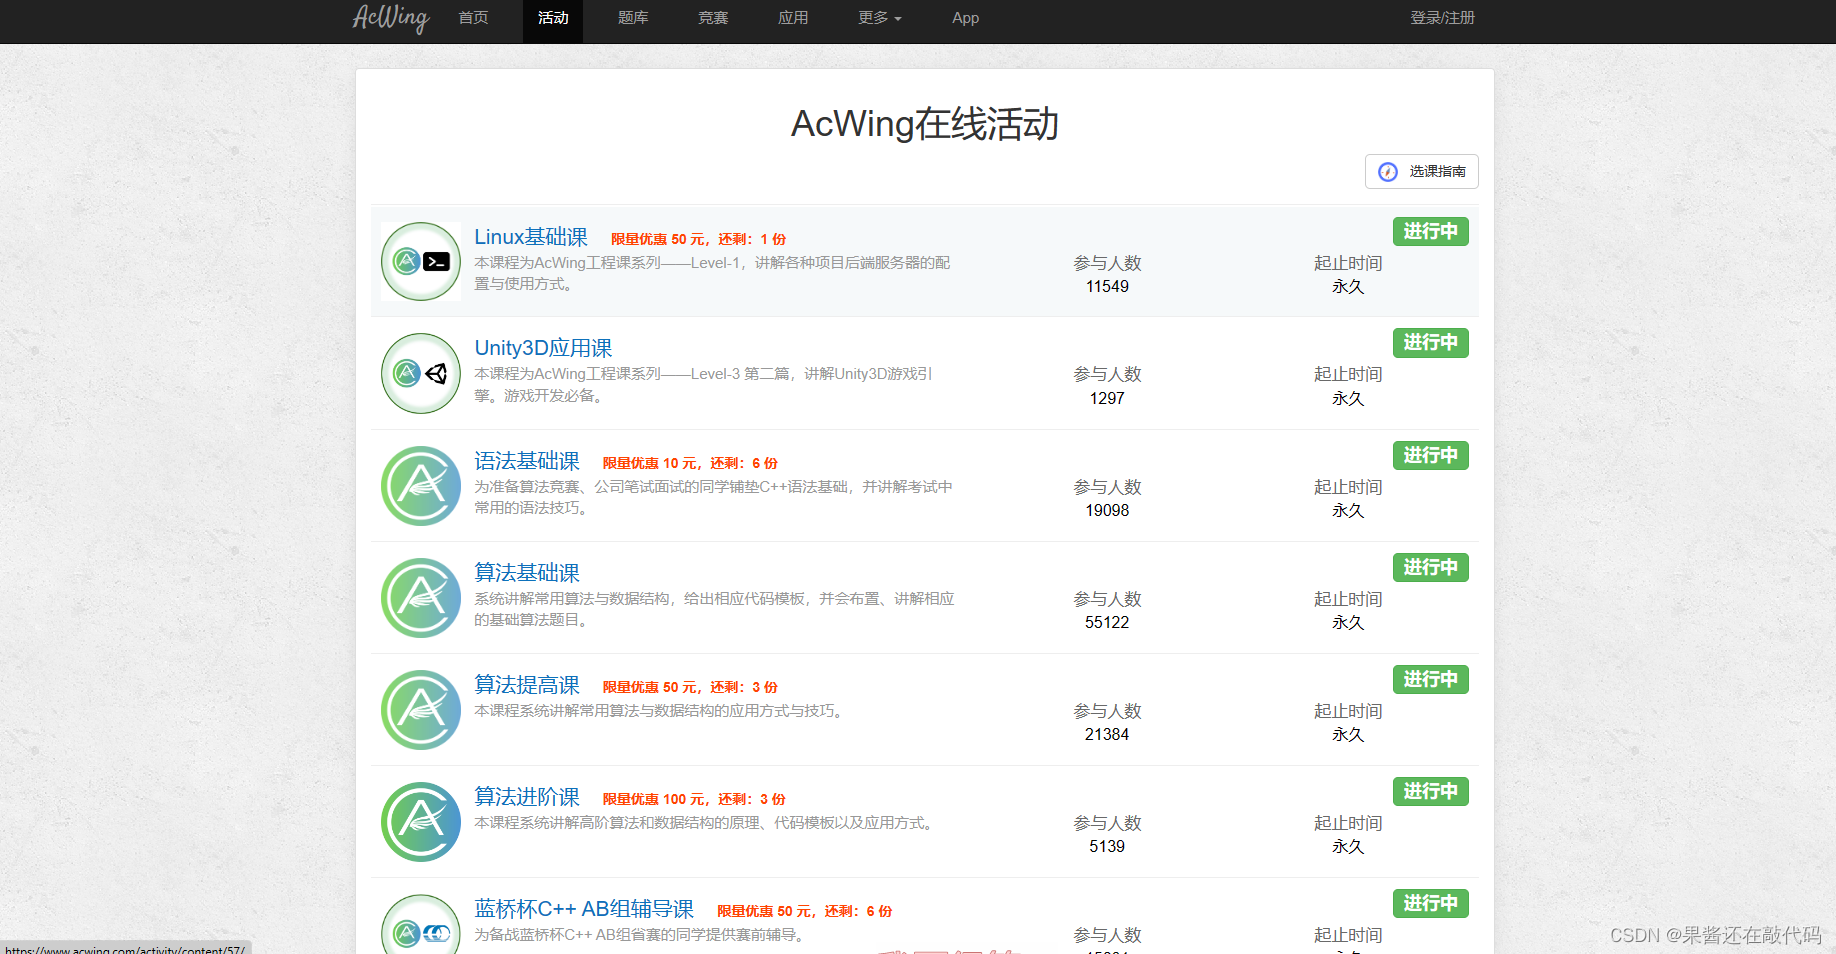This screenshot has width=1836, height=954.
Task: Open the 语法基础课 title link
Action: coord(527,461)
